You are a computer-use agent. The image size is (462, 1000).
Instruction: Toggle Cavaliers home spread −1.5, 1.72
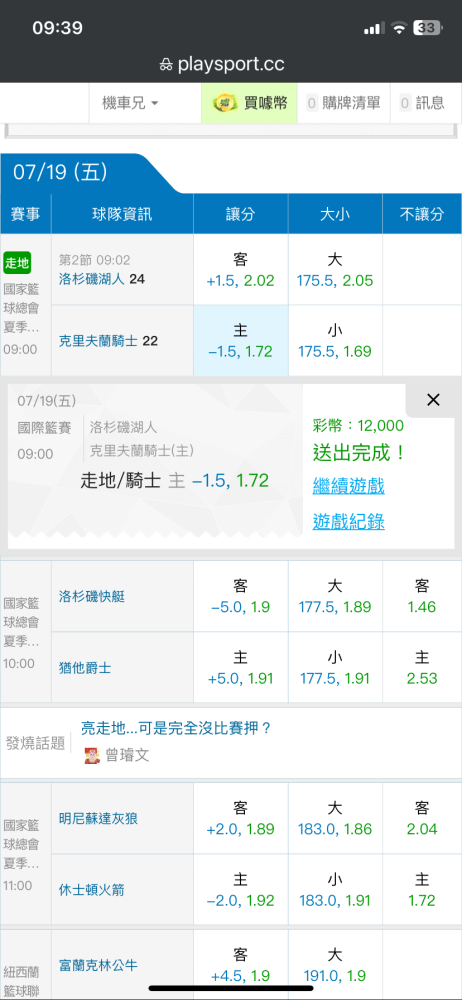pyautogui.click(x=241, y=341)
